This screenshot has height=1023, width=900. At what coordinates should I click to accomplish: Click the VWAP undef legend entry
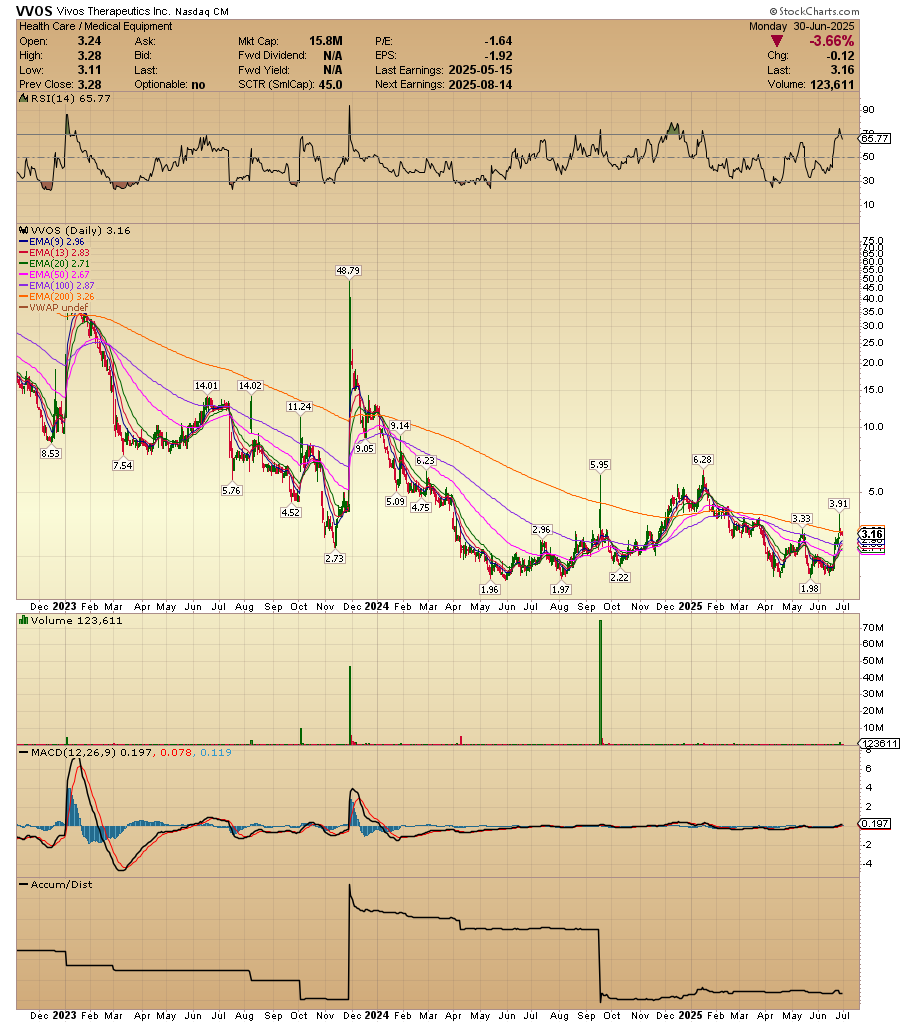coord(54,307)
